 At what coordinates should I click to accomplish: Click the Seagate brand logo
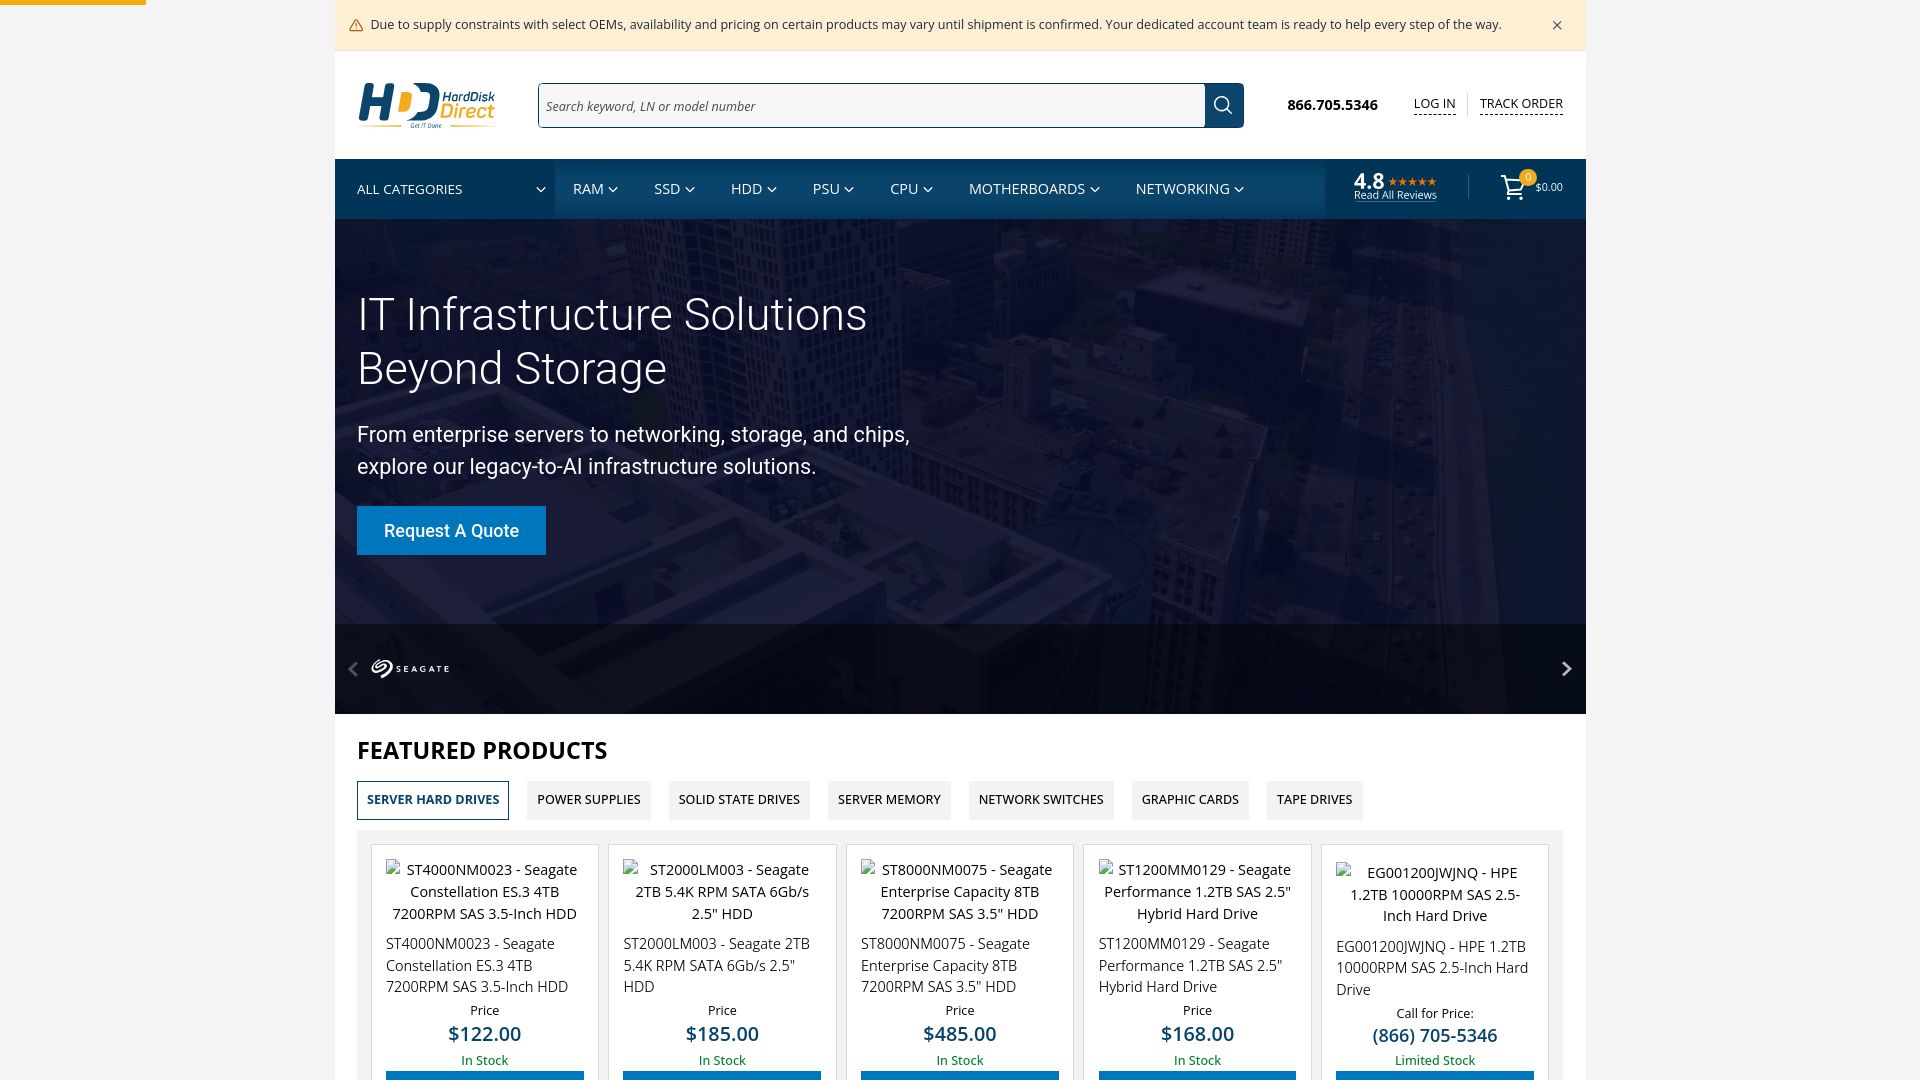(x=410, y=668)
